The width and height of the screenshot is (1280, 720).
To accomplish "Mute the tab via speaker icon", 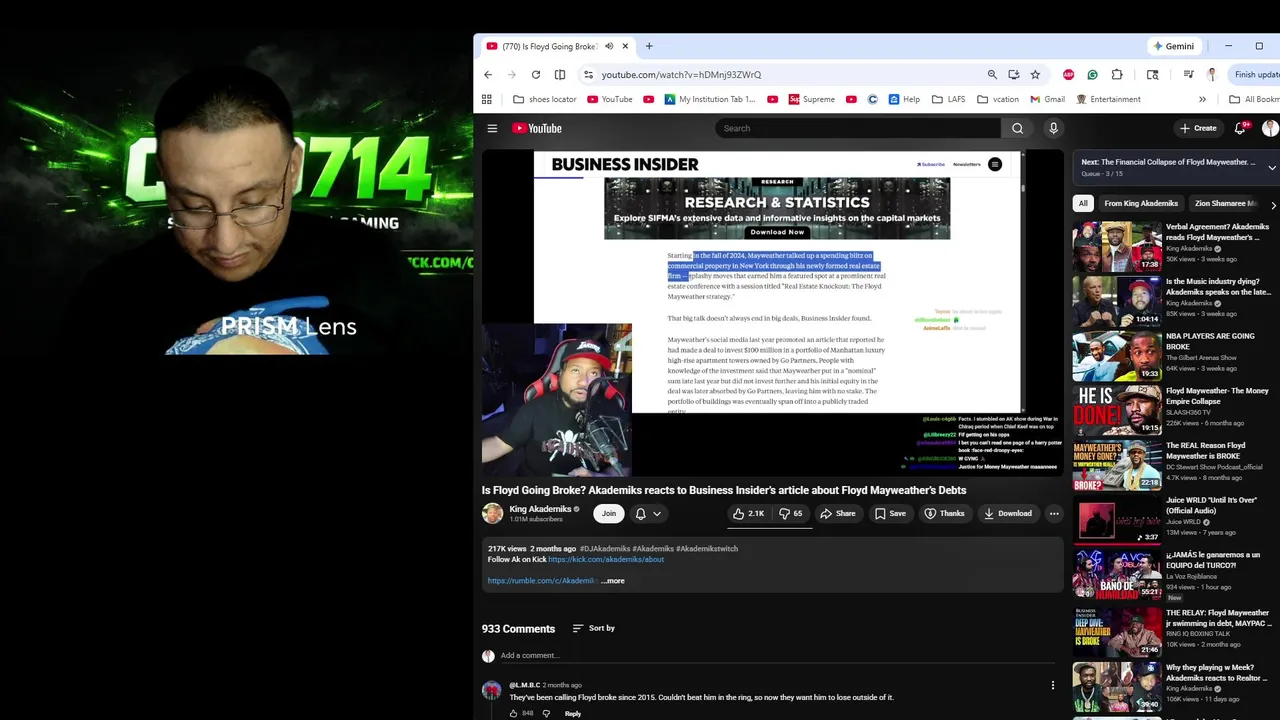I will [x=609, y=46].
